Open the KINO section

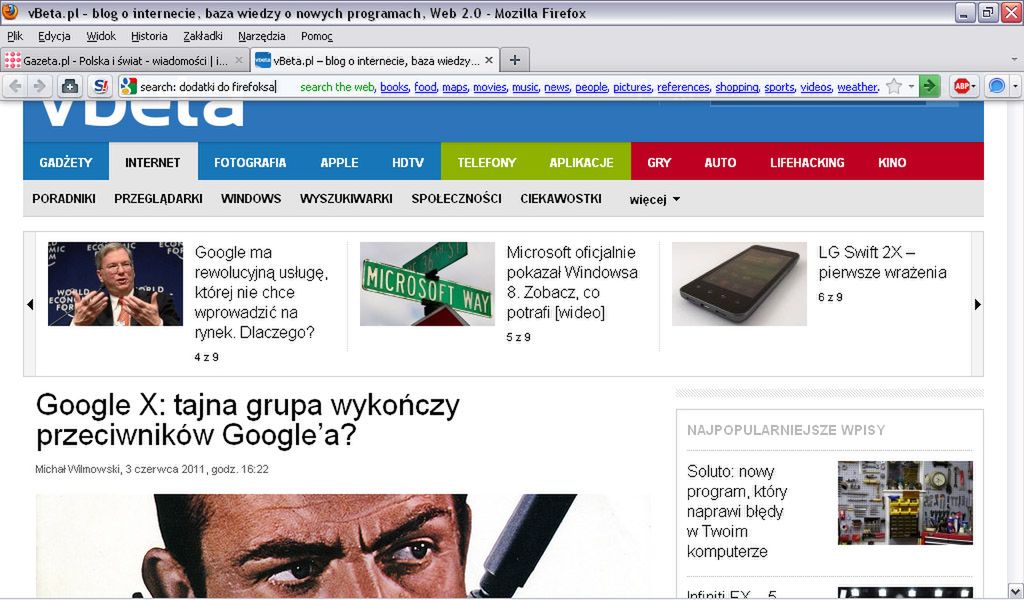pyautogui.click(x=892, y=162)
